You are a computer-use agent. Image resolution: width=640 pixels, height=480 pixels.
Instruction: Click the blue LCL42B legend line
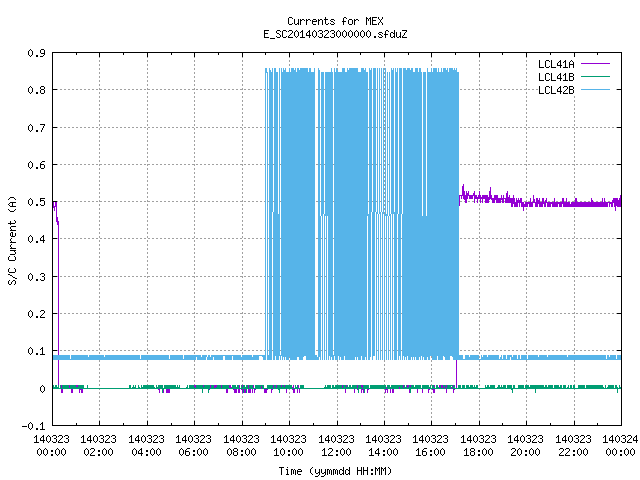click(x=595, y=89)
